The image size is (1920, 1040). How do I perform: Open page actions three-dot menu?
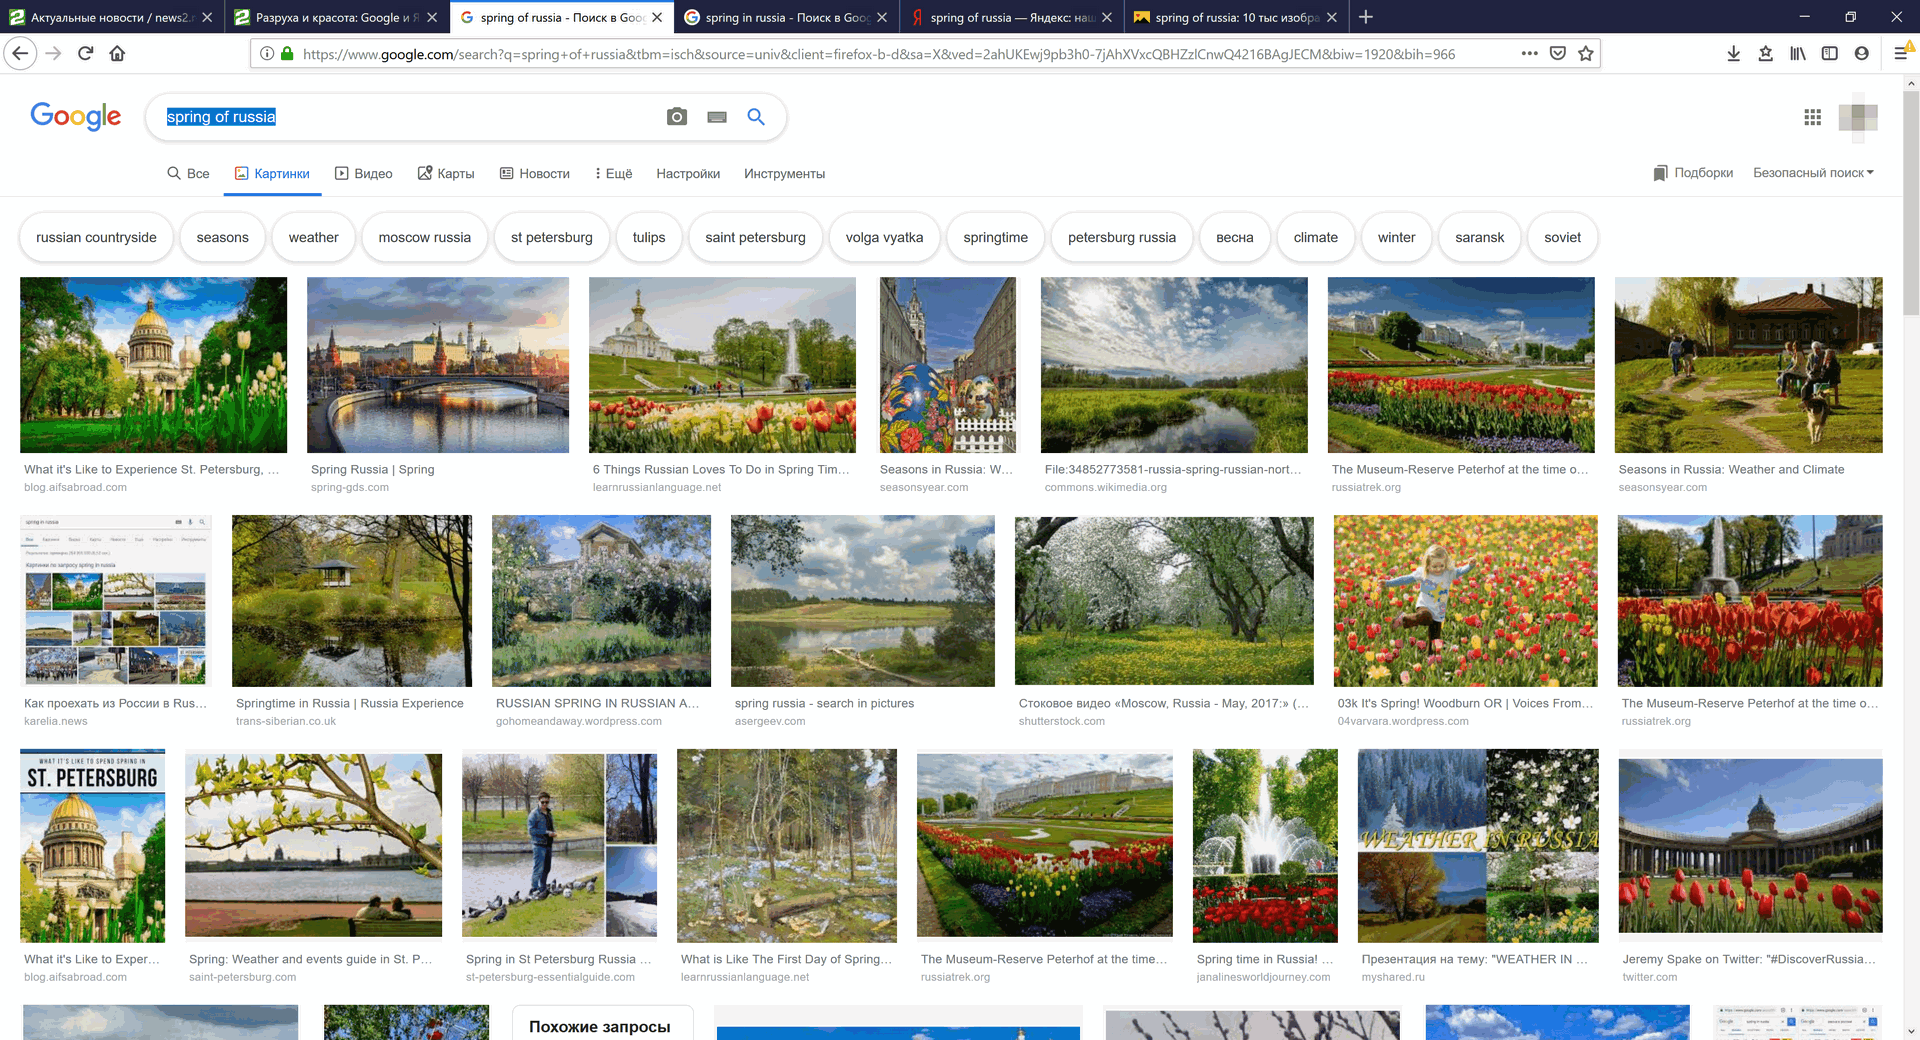(1529, 54)
